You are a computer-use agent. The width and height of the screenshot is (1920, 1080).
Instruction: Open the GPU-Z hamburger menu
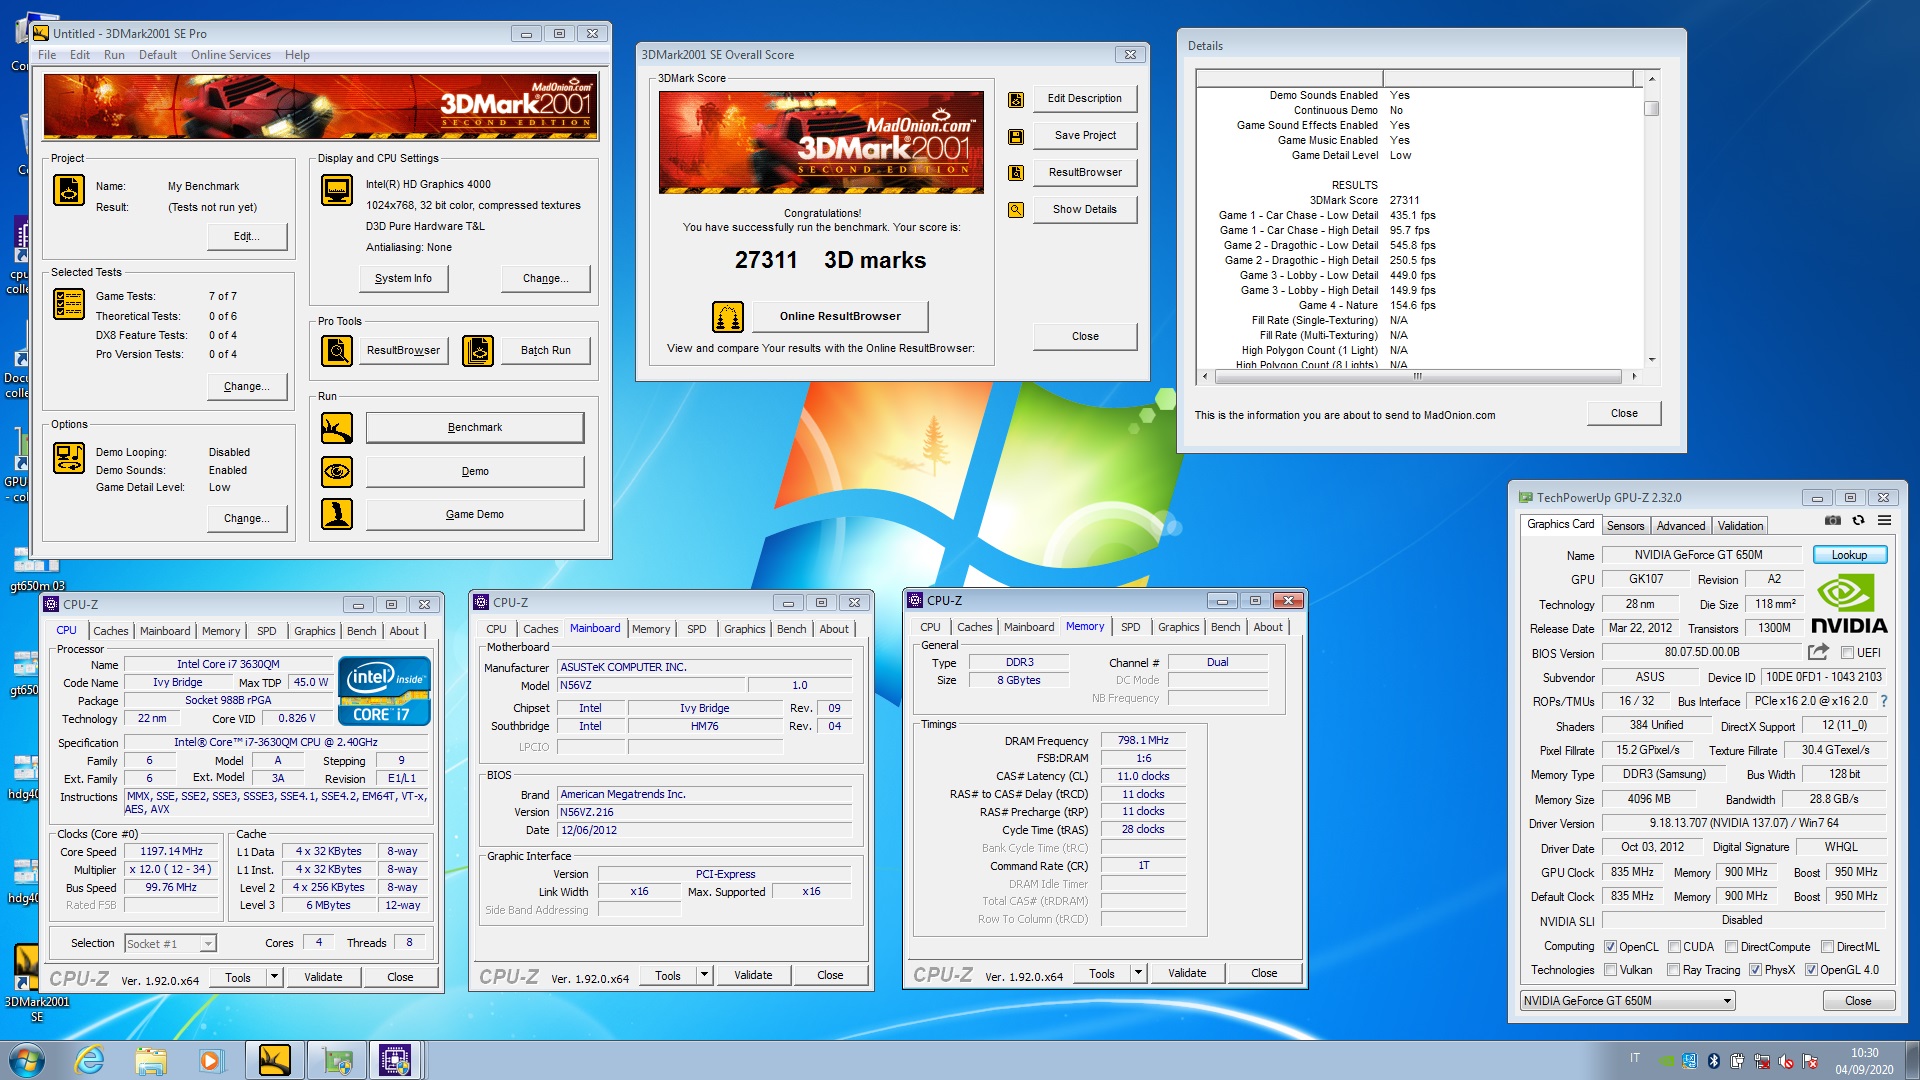pyautogui.click(x=1884, y=520)
